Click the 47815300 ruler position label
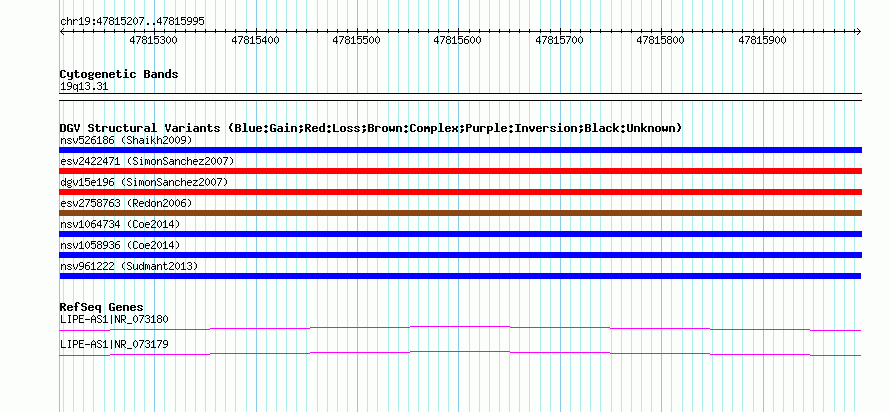The width and height of the screenshot is (890, 412). pyautogui.click(x=153, y=40)
